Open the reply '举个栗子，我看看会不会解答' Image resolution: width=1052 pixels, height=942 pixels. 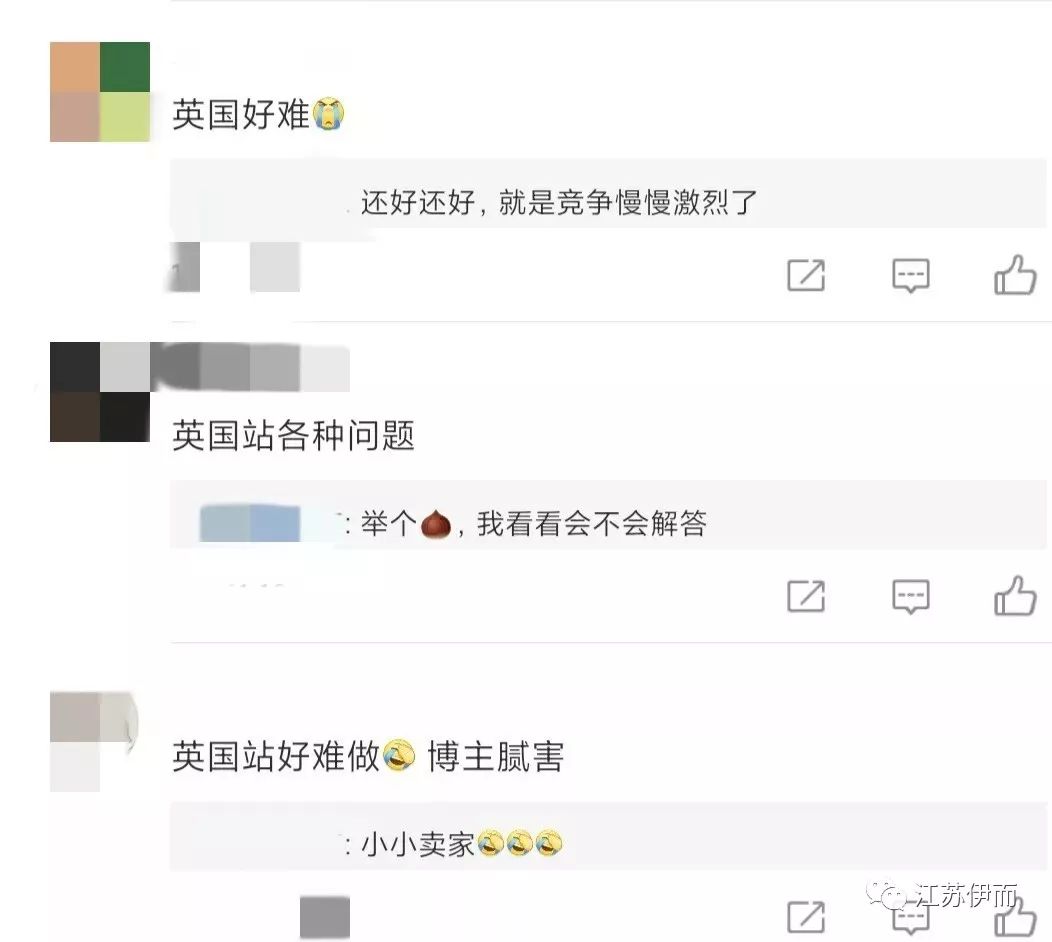[x=608, y=515]
